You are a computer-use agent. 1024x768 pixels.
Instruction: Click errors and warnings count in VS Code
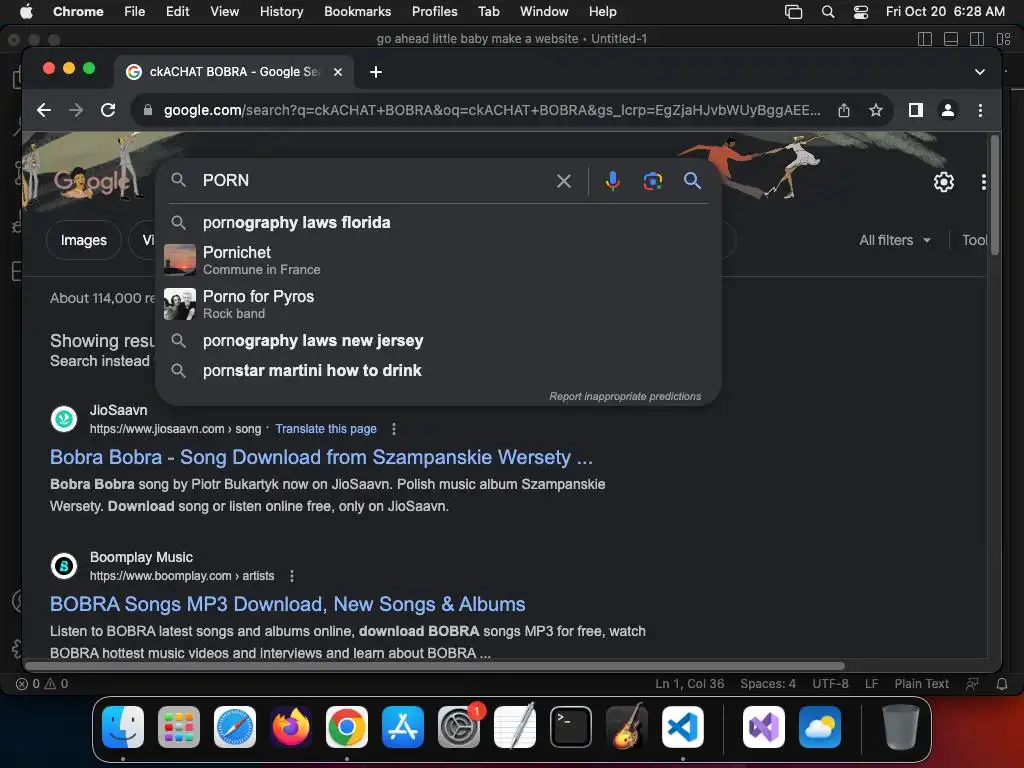pyautogui.click(x=42, y=684)
